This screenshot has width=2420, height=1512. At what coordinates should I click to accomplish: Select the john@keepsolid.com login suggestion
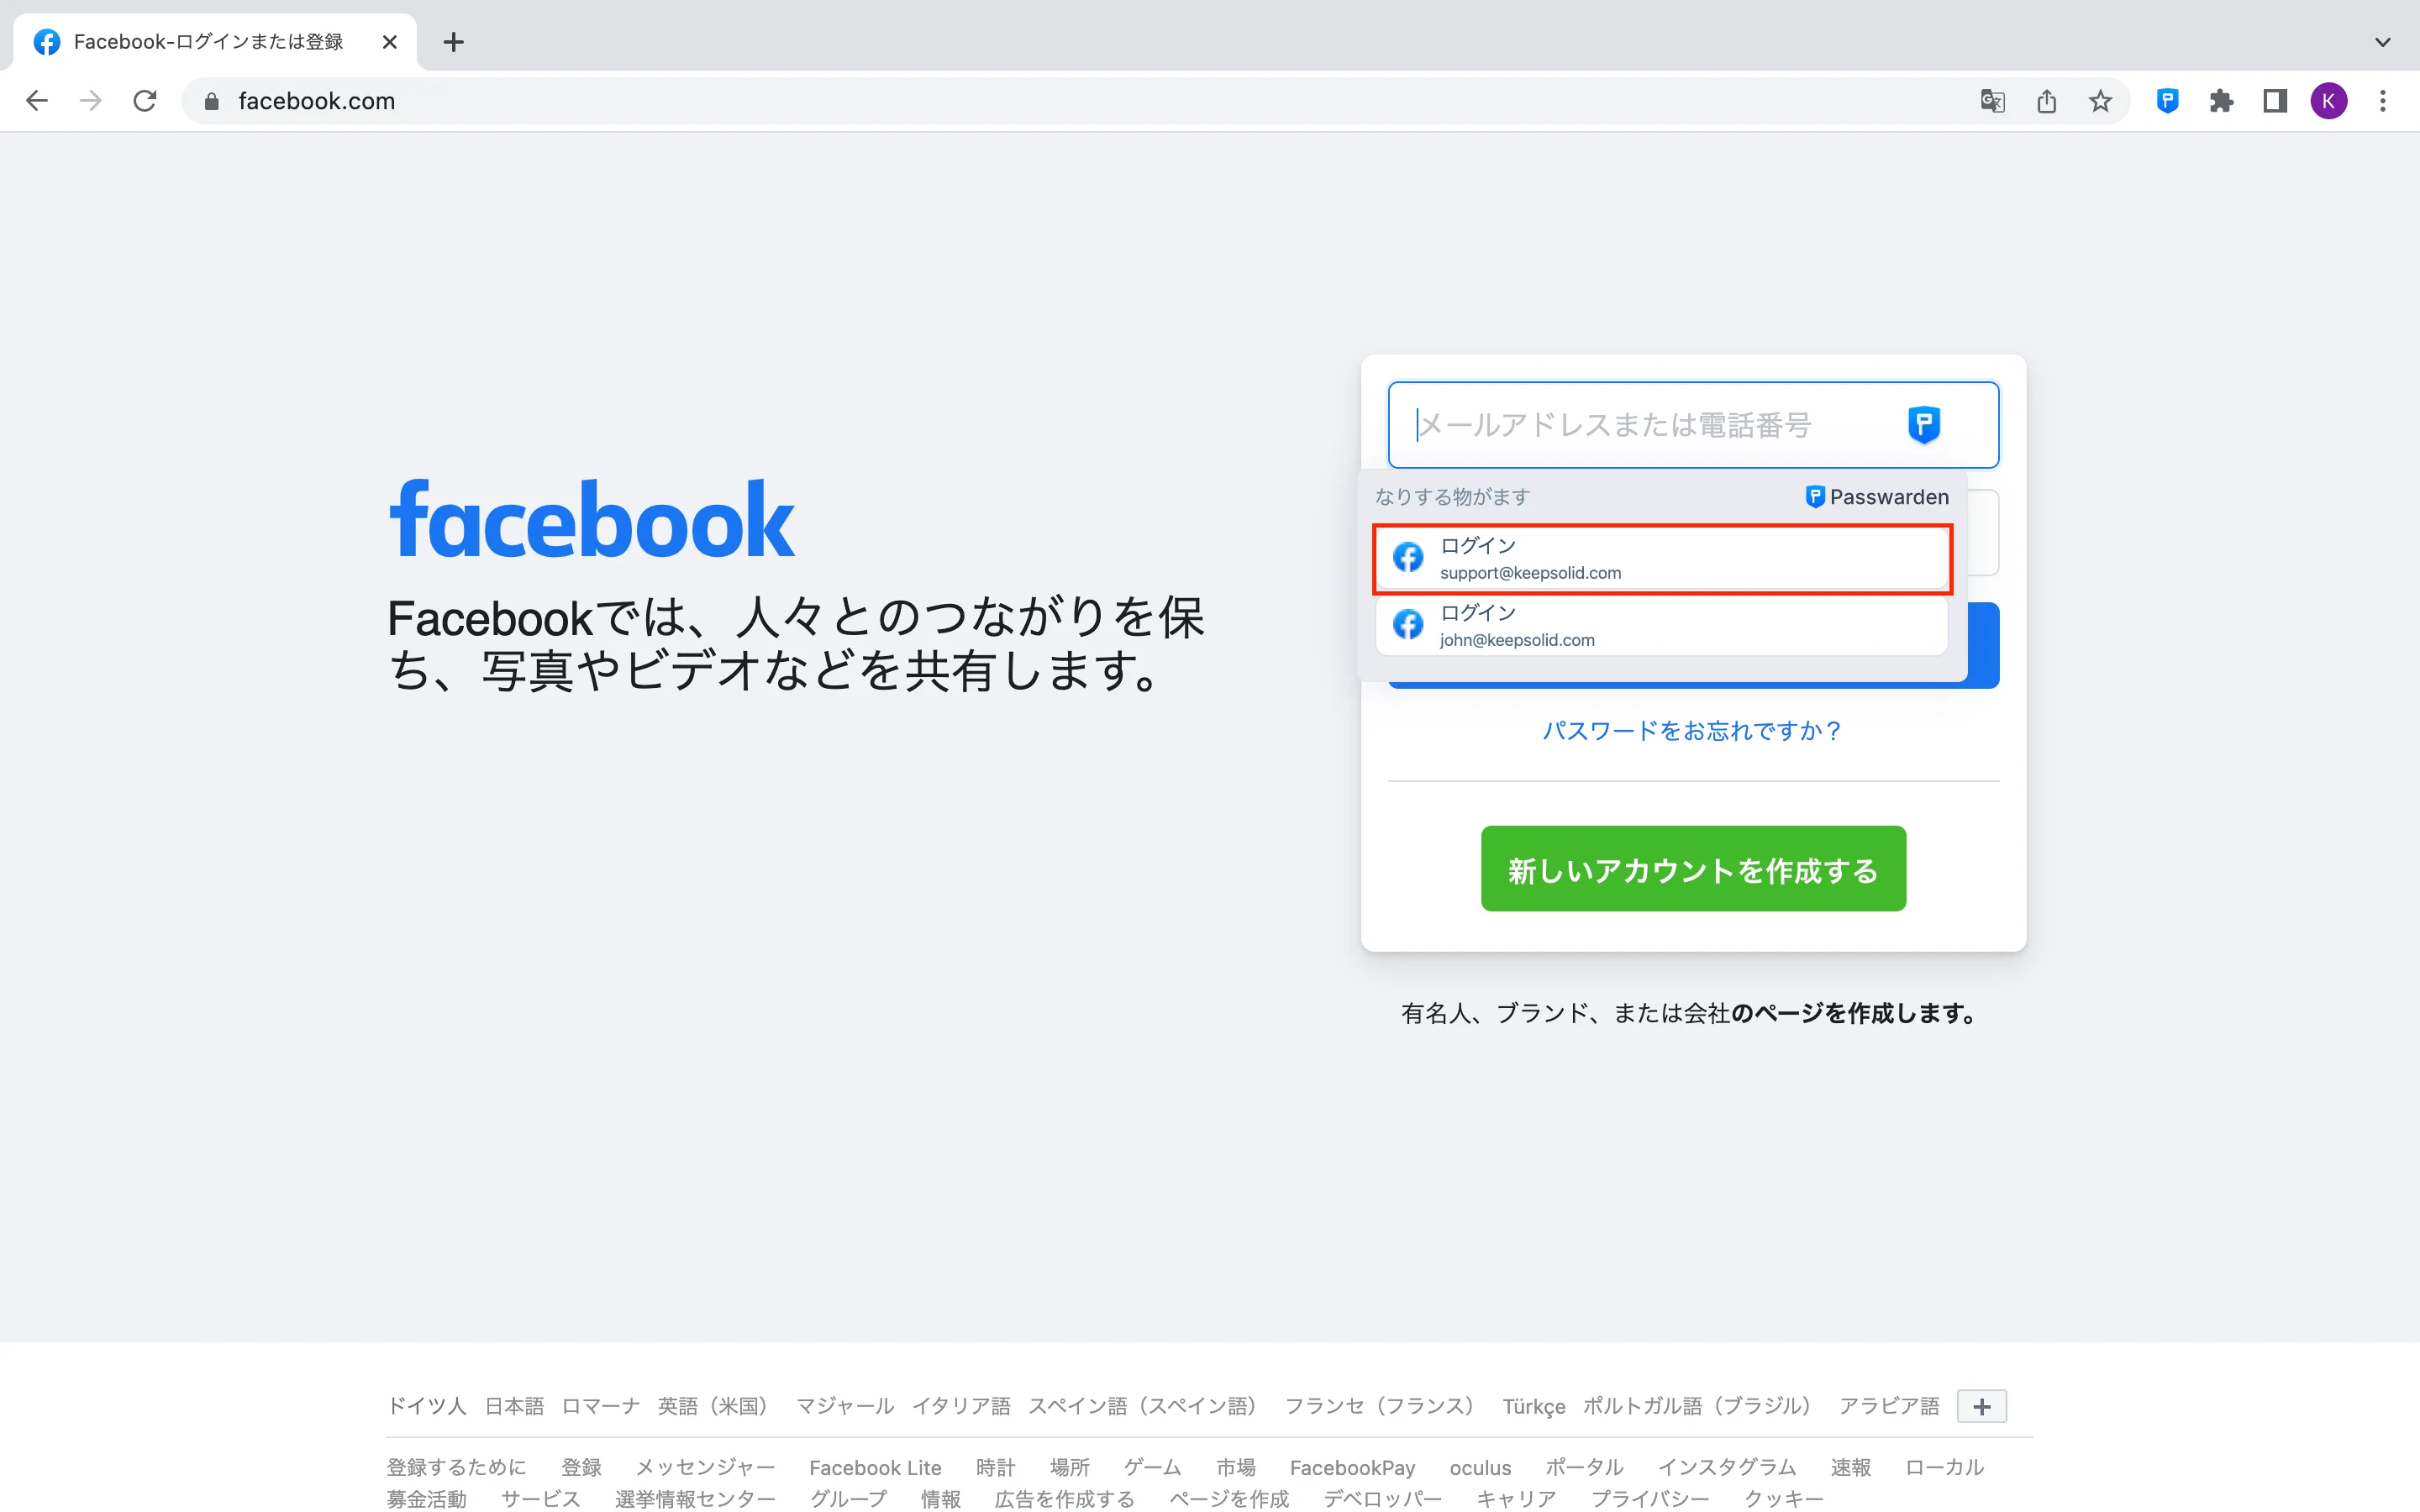pos(1661,626)
